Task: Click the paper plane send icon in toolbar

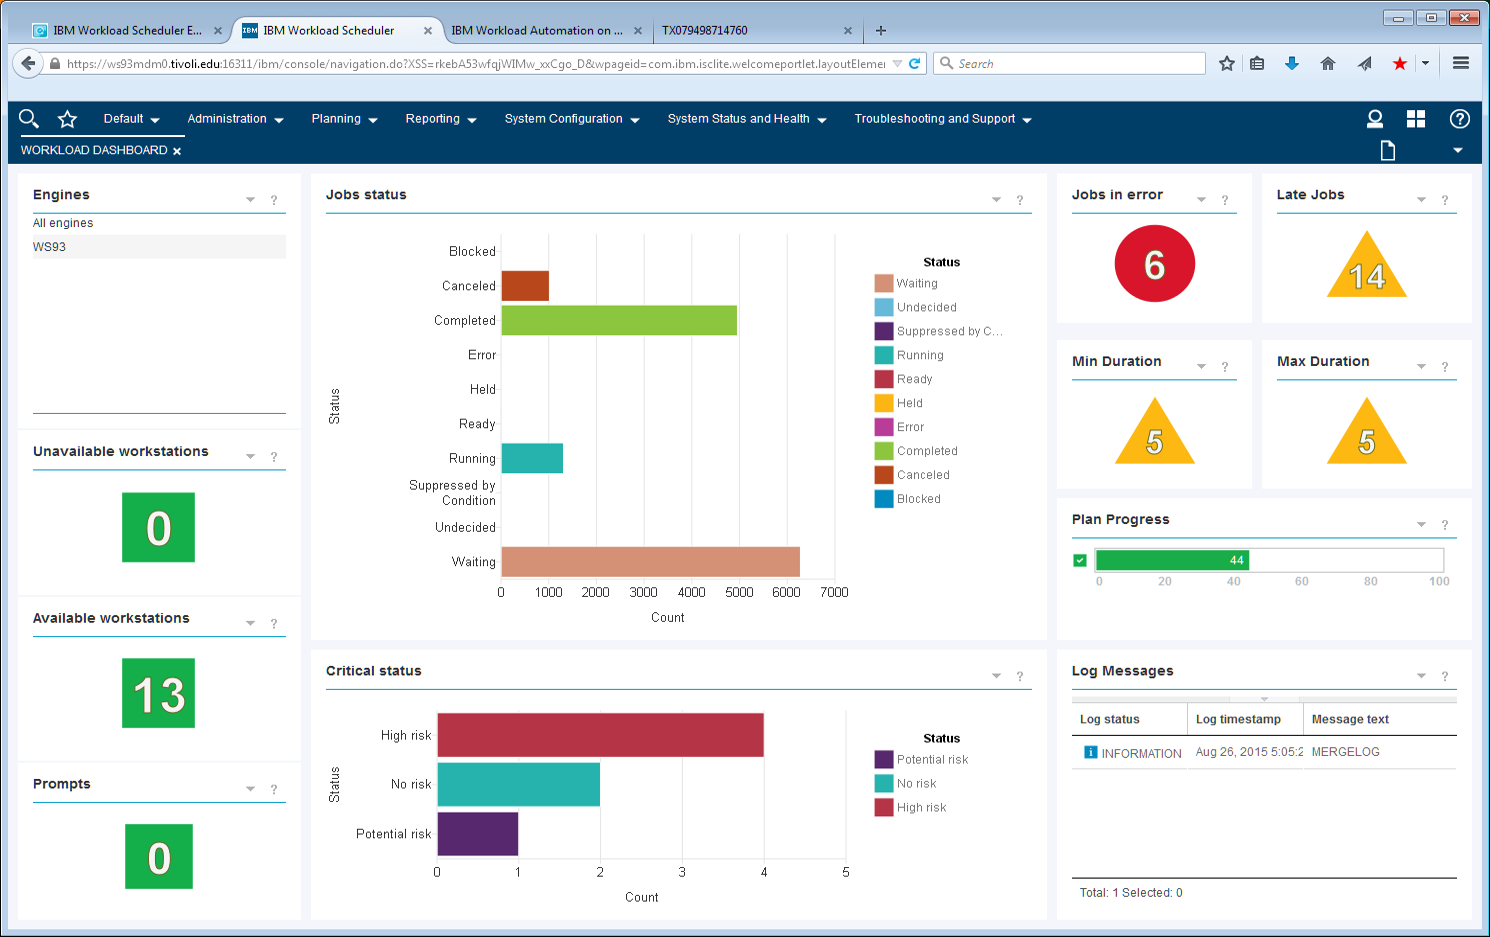Action: click(x=1364, y=63)
